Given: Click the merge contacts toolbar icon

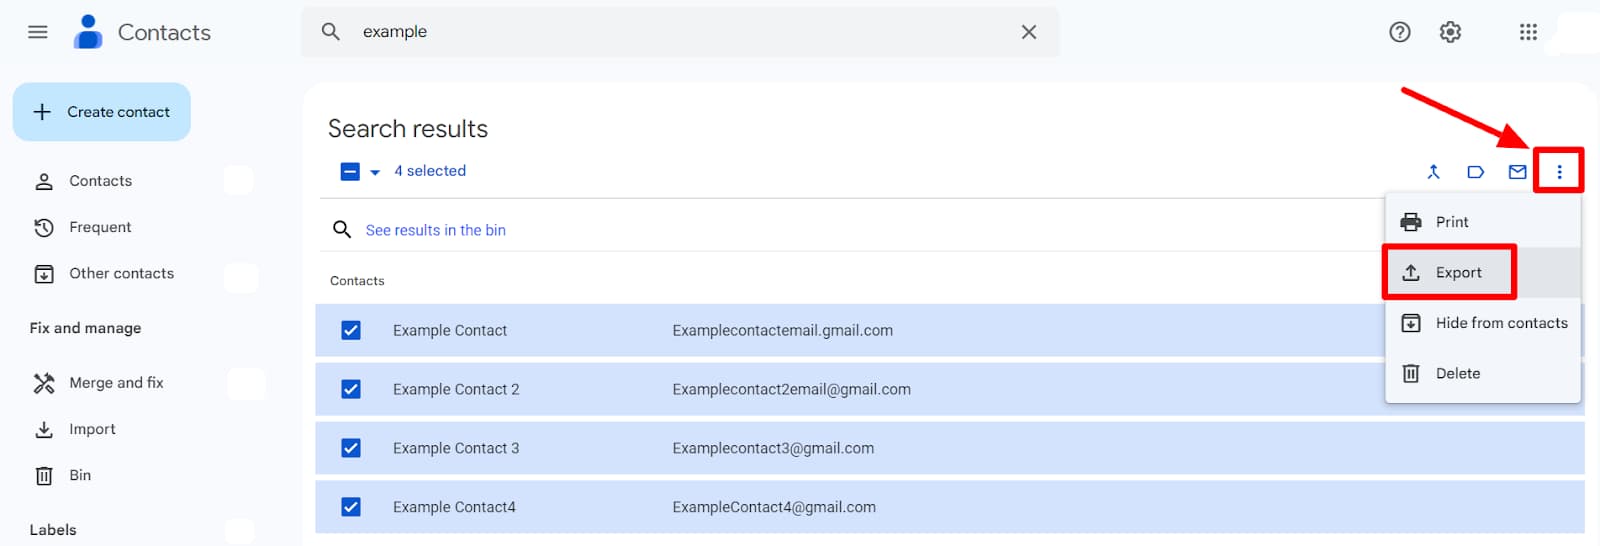Looking at the screenshot, I should tap(1433, 172).
